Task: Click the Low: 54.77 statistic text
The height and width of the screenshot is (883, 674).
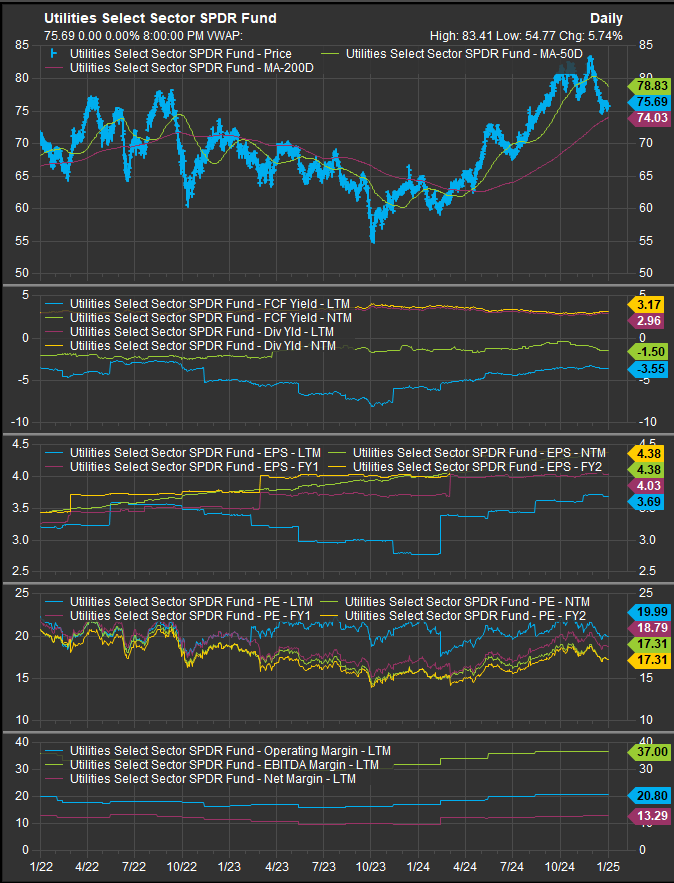Action: [x=525, y=36]
